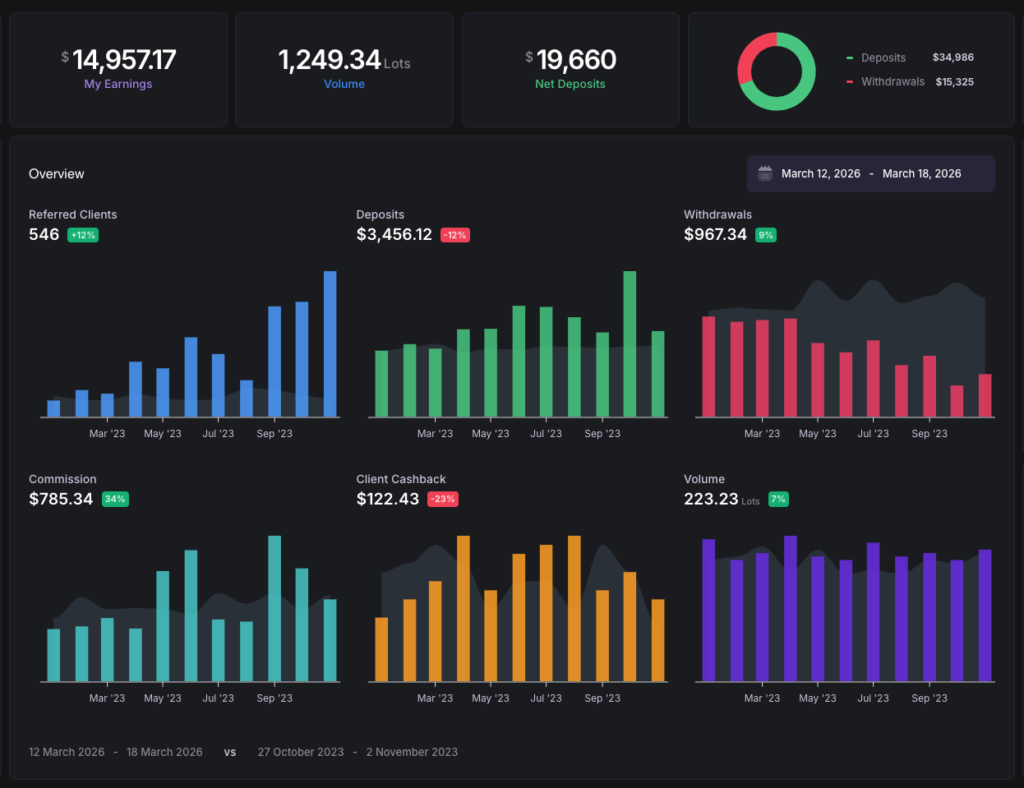
Task: Click the Volume label in top card
Action: tap(344, 84)
